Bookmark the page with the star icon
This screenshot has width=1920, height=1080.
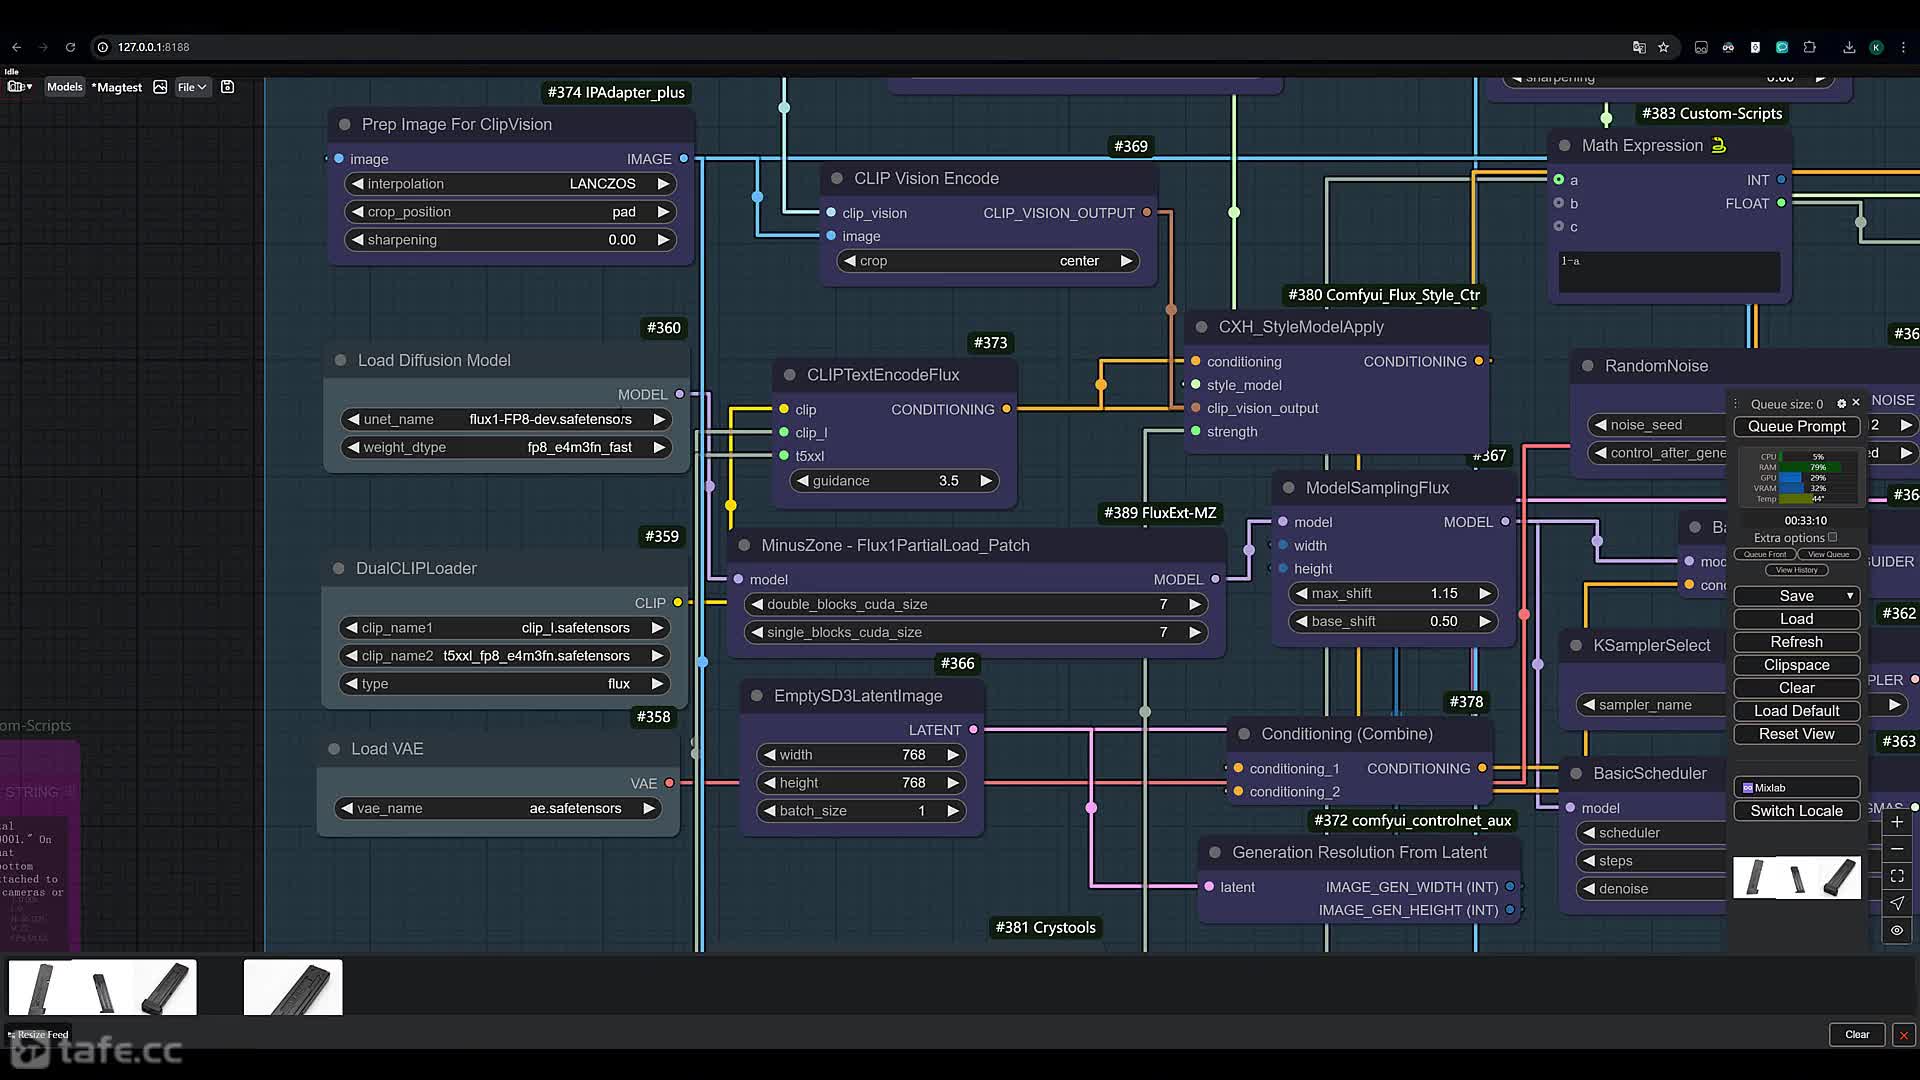(1664, 47)
